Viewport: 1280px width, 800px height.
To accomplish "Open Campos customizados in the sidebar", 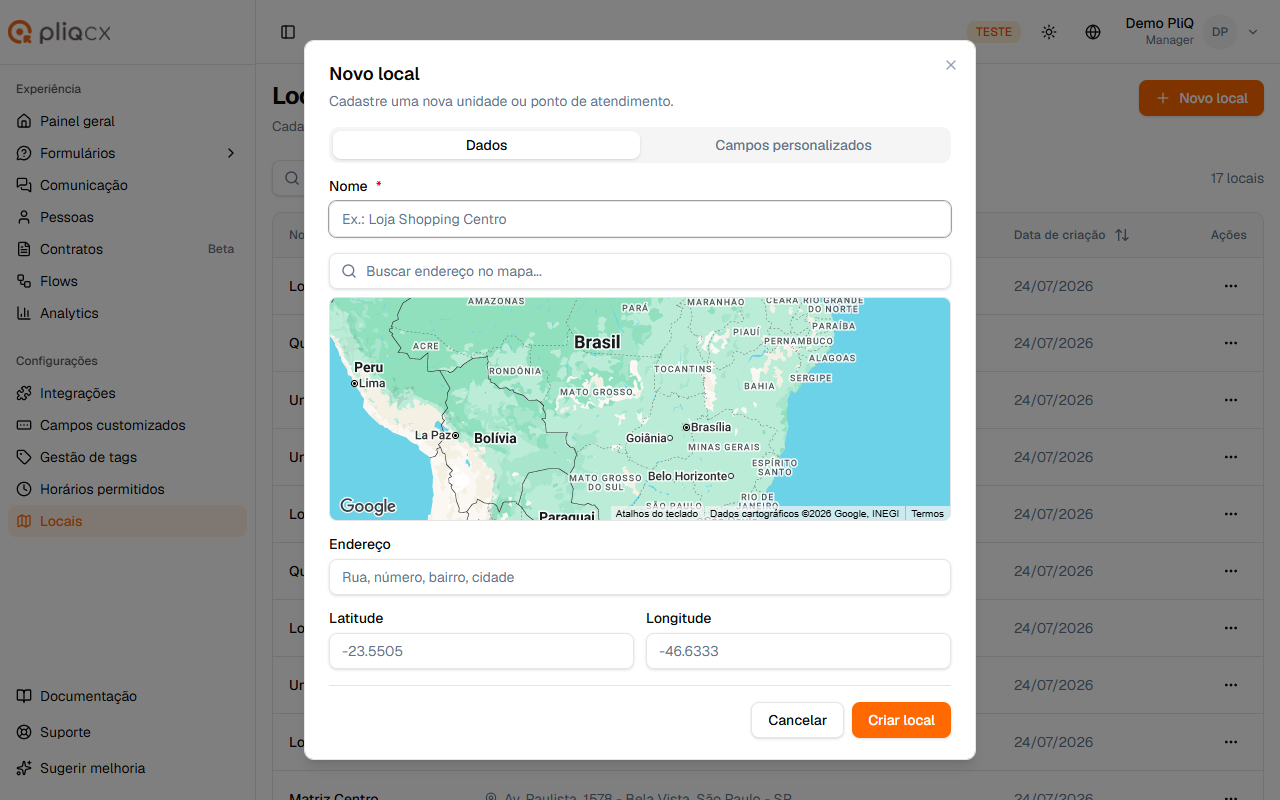I will point(127,425).
